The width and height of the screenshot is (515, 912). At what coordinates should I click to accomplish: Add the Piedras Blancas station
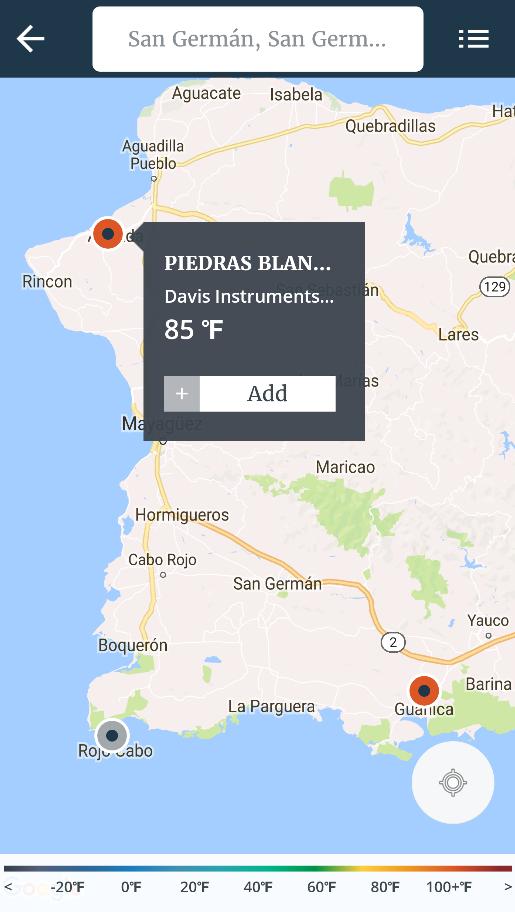250,394
